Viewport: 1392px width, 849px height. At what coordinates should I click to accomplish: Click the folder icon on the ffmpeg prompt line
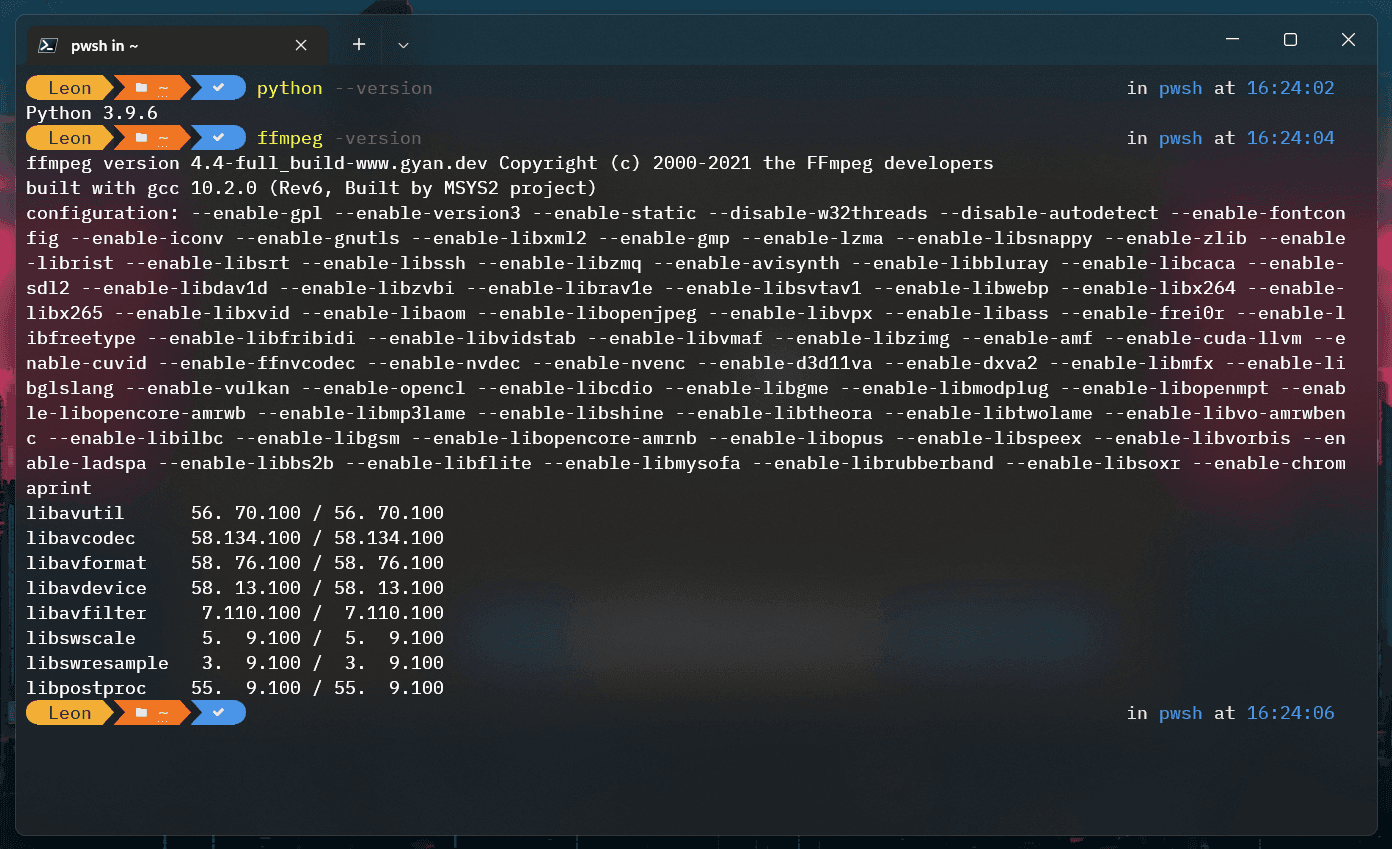pos(142,138)
